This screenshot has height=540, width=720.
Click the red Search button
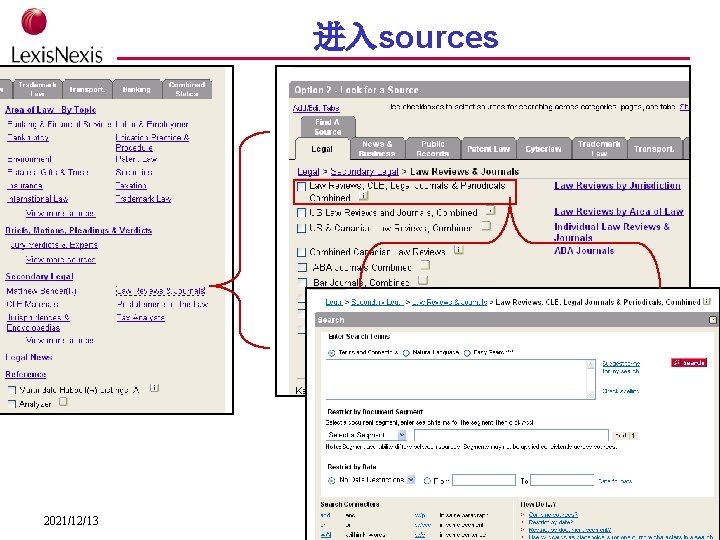click(x=689, y=363)
